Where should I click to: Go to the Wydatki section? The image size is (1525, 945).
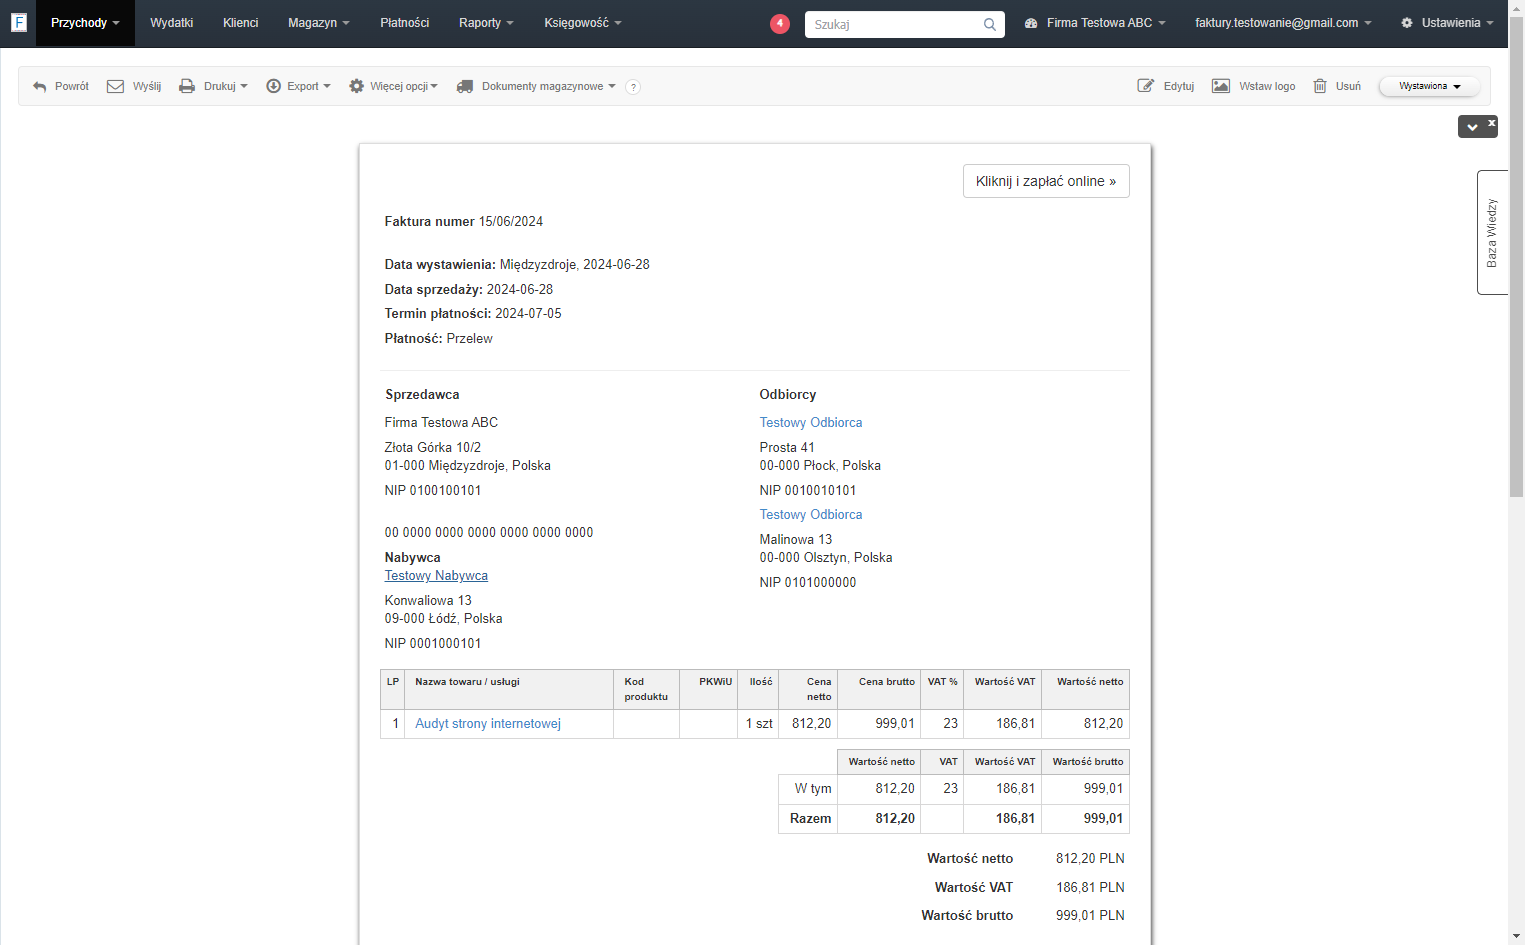[x=172, y=23]
